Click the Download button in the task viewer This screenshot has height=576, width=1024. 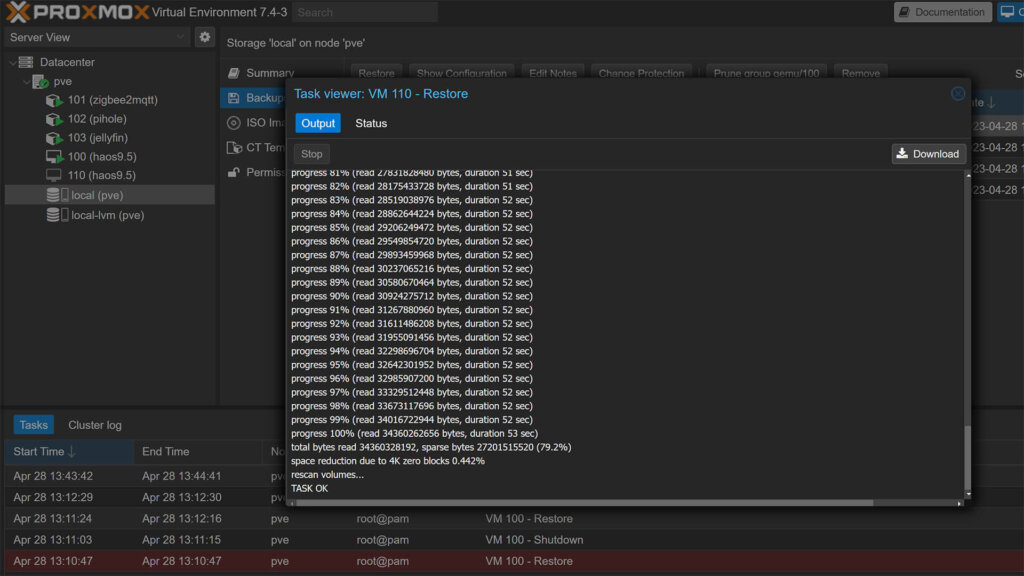click(x=928, y=153)
